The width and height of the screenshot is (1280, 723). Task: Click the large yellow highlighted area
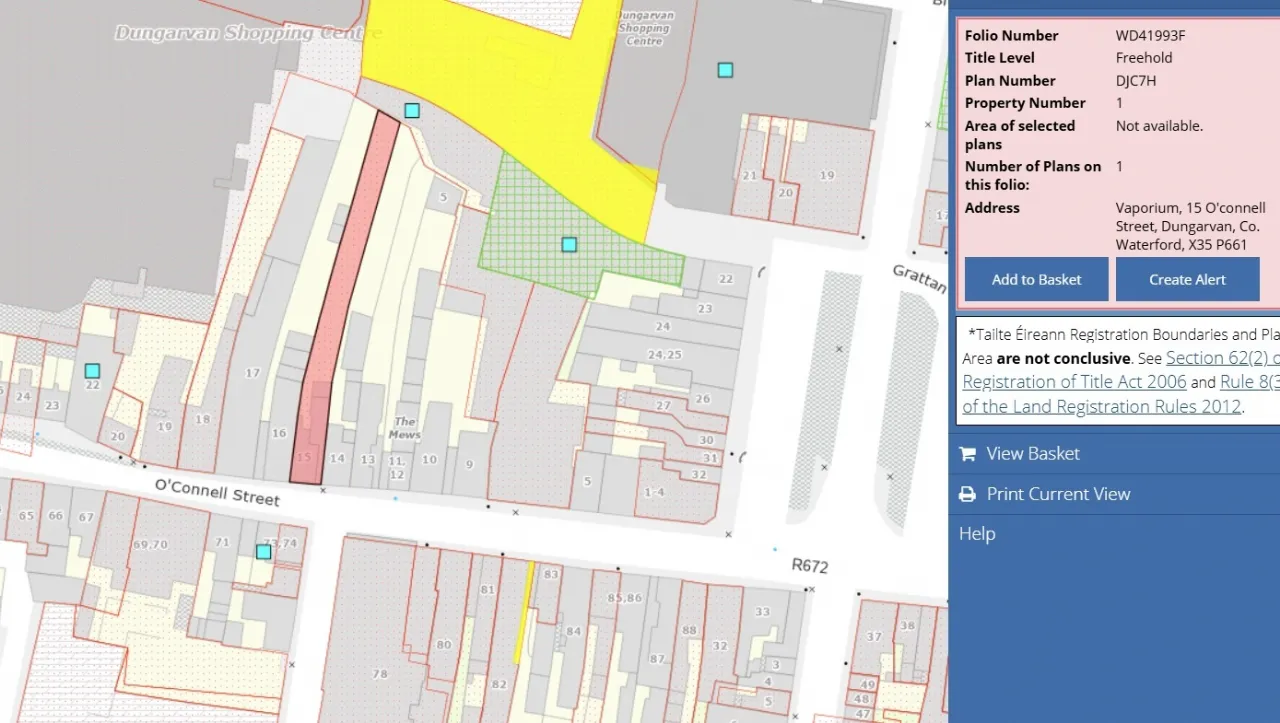point(500,80)
